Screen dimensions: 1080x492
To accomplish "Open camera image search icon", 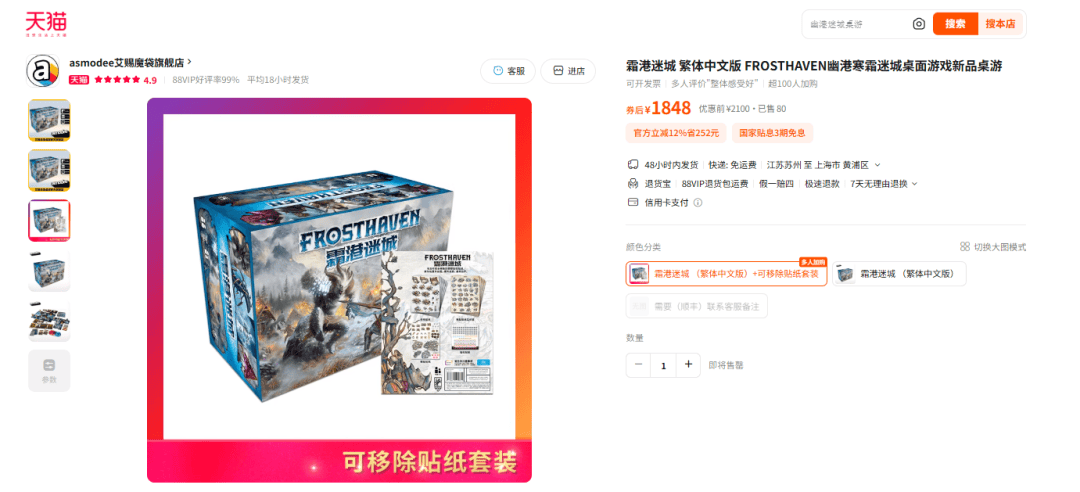I will point(919,24).
